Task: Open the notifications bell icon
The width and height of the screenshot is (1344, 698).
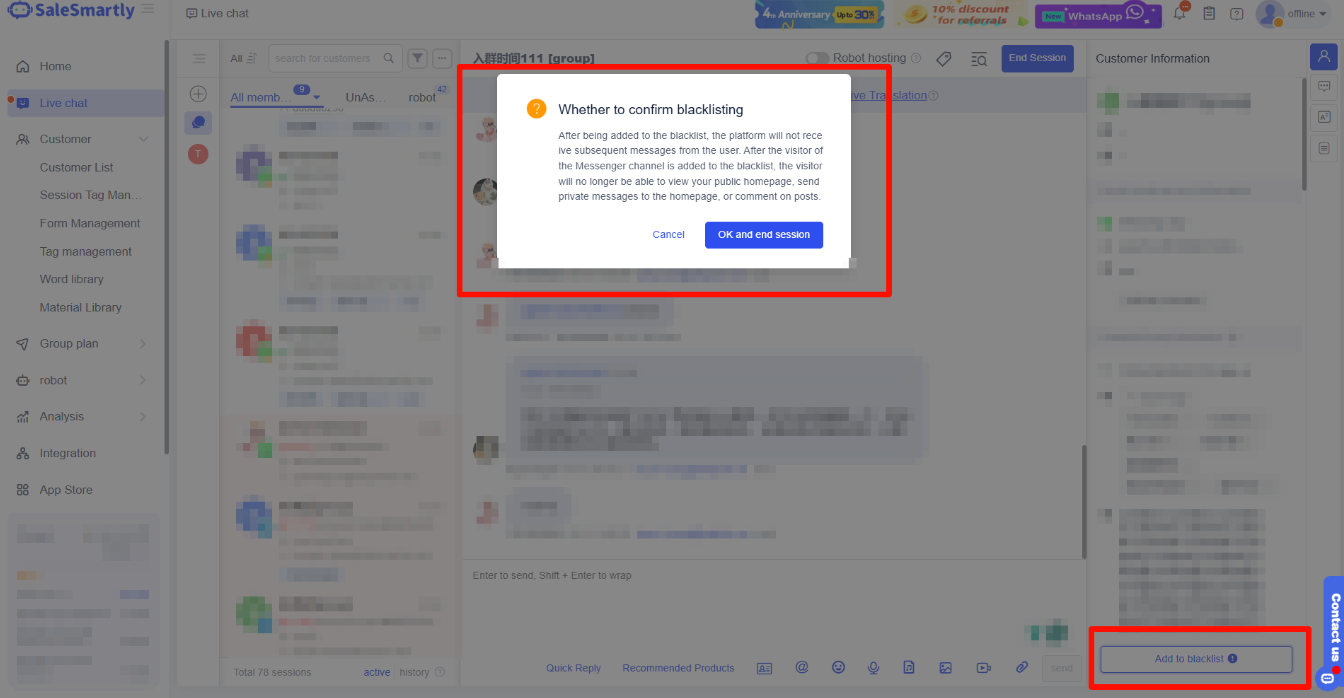Action: point(1180,14)
